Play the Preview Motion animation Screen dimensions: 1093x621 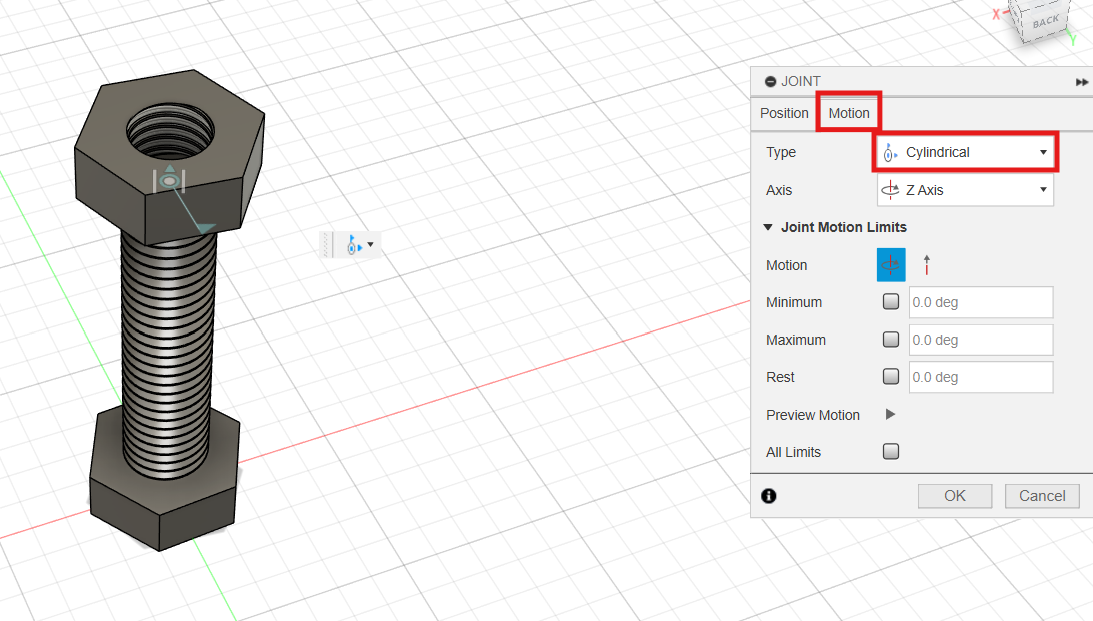(890, 415)
